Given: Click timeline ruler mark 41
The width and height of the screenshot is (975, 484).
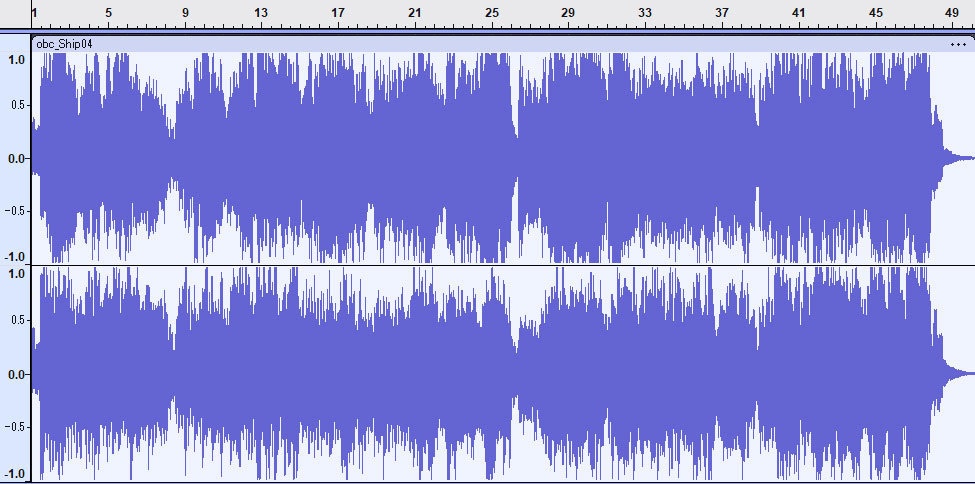Looking at the screenshot, I should 798,12.
